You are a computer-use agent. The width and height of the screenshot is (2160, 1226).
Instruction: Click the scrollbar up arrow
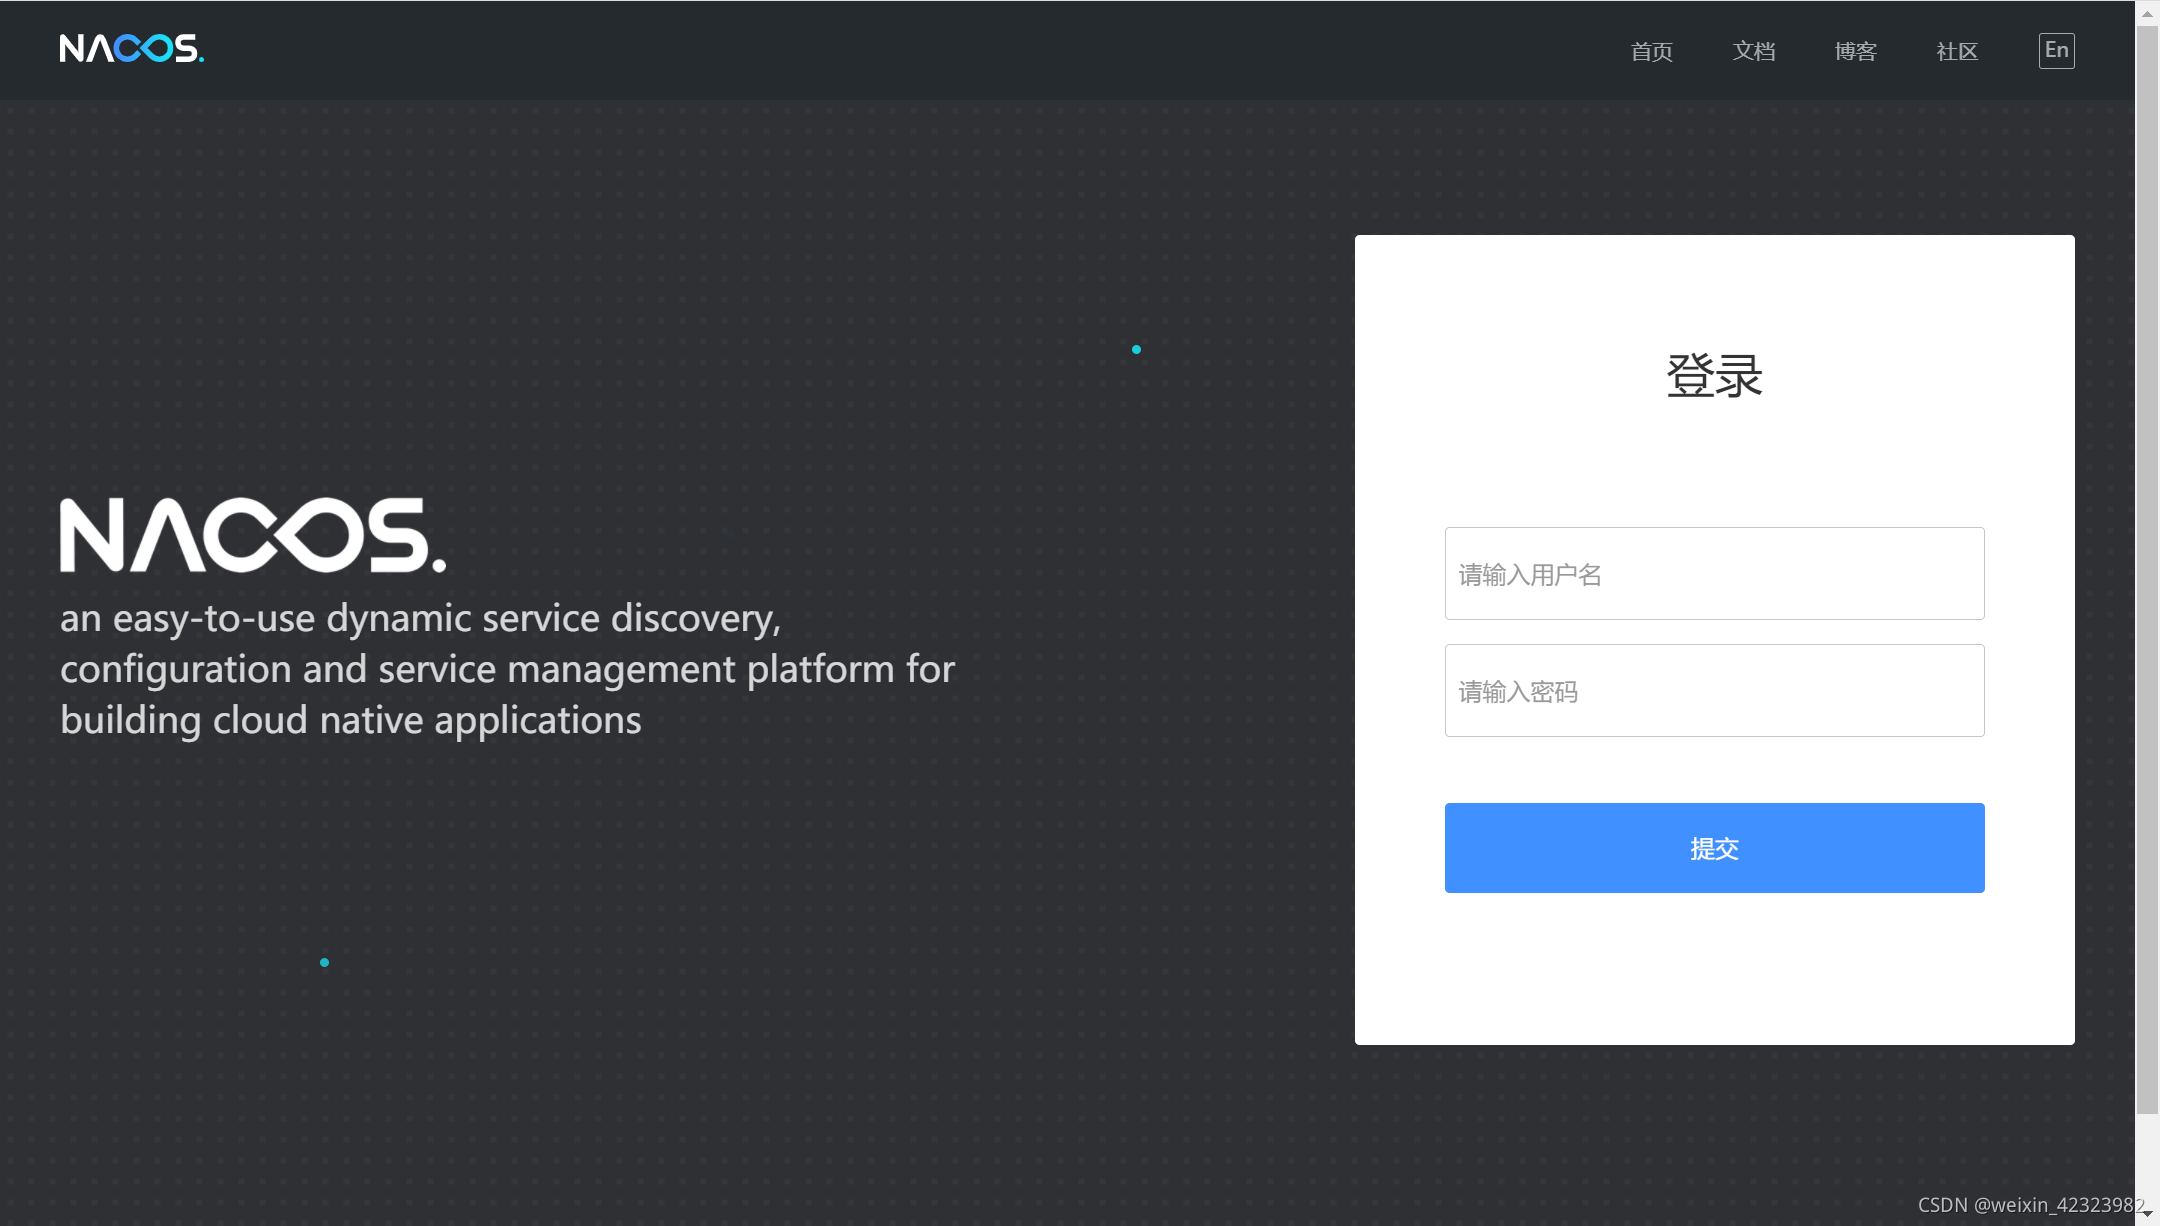tap(2147, 13)
